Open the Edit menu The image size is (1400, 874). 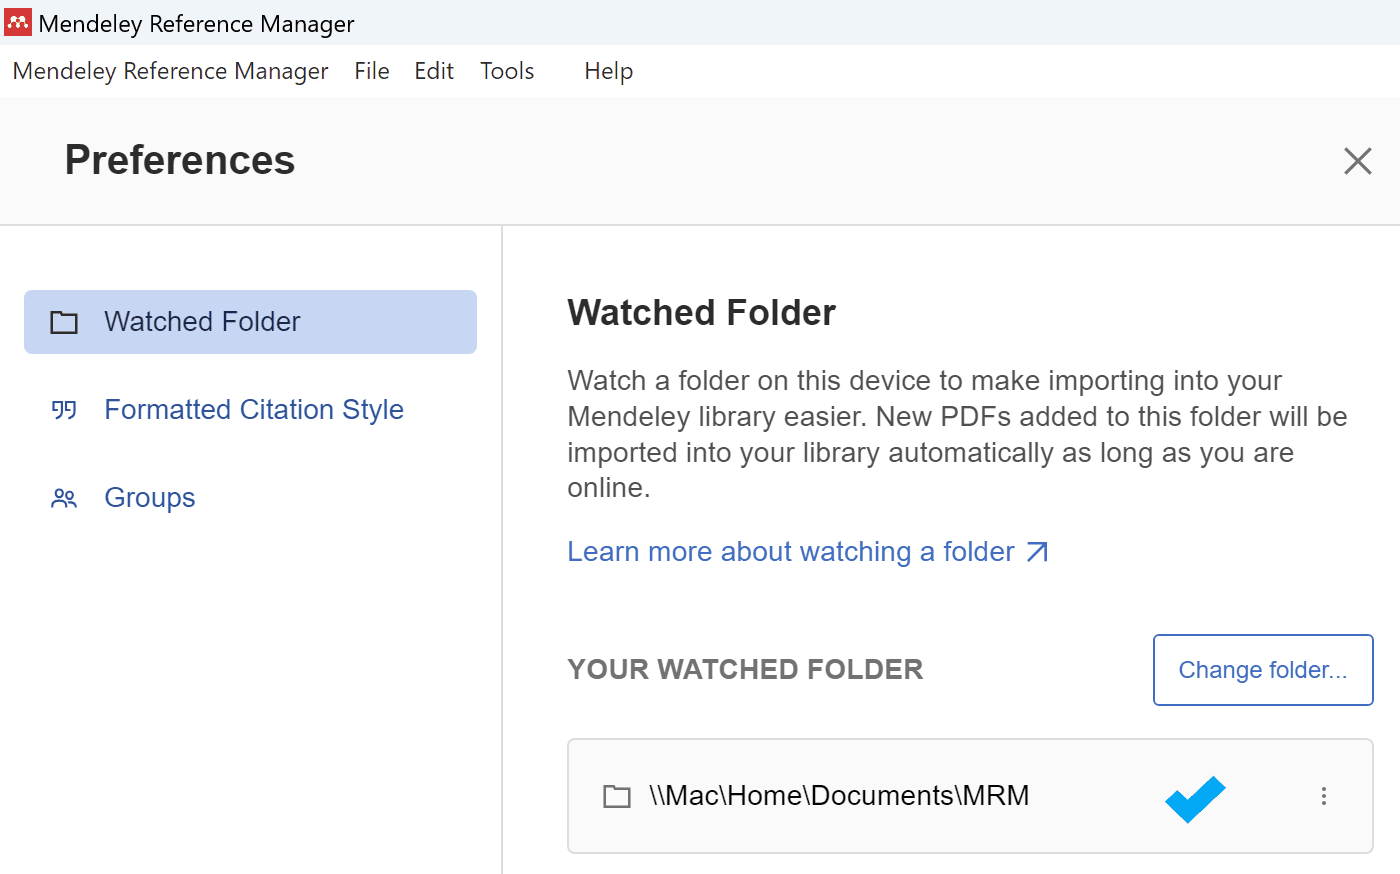[434, 71]
